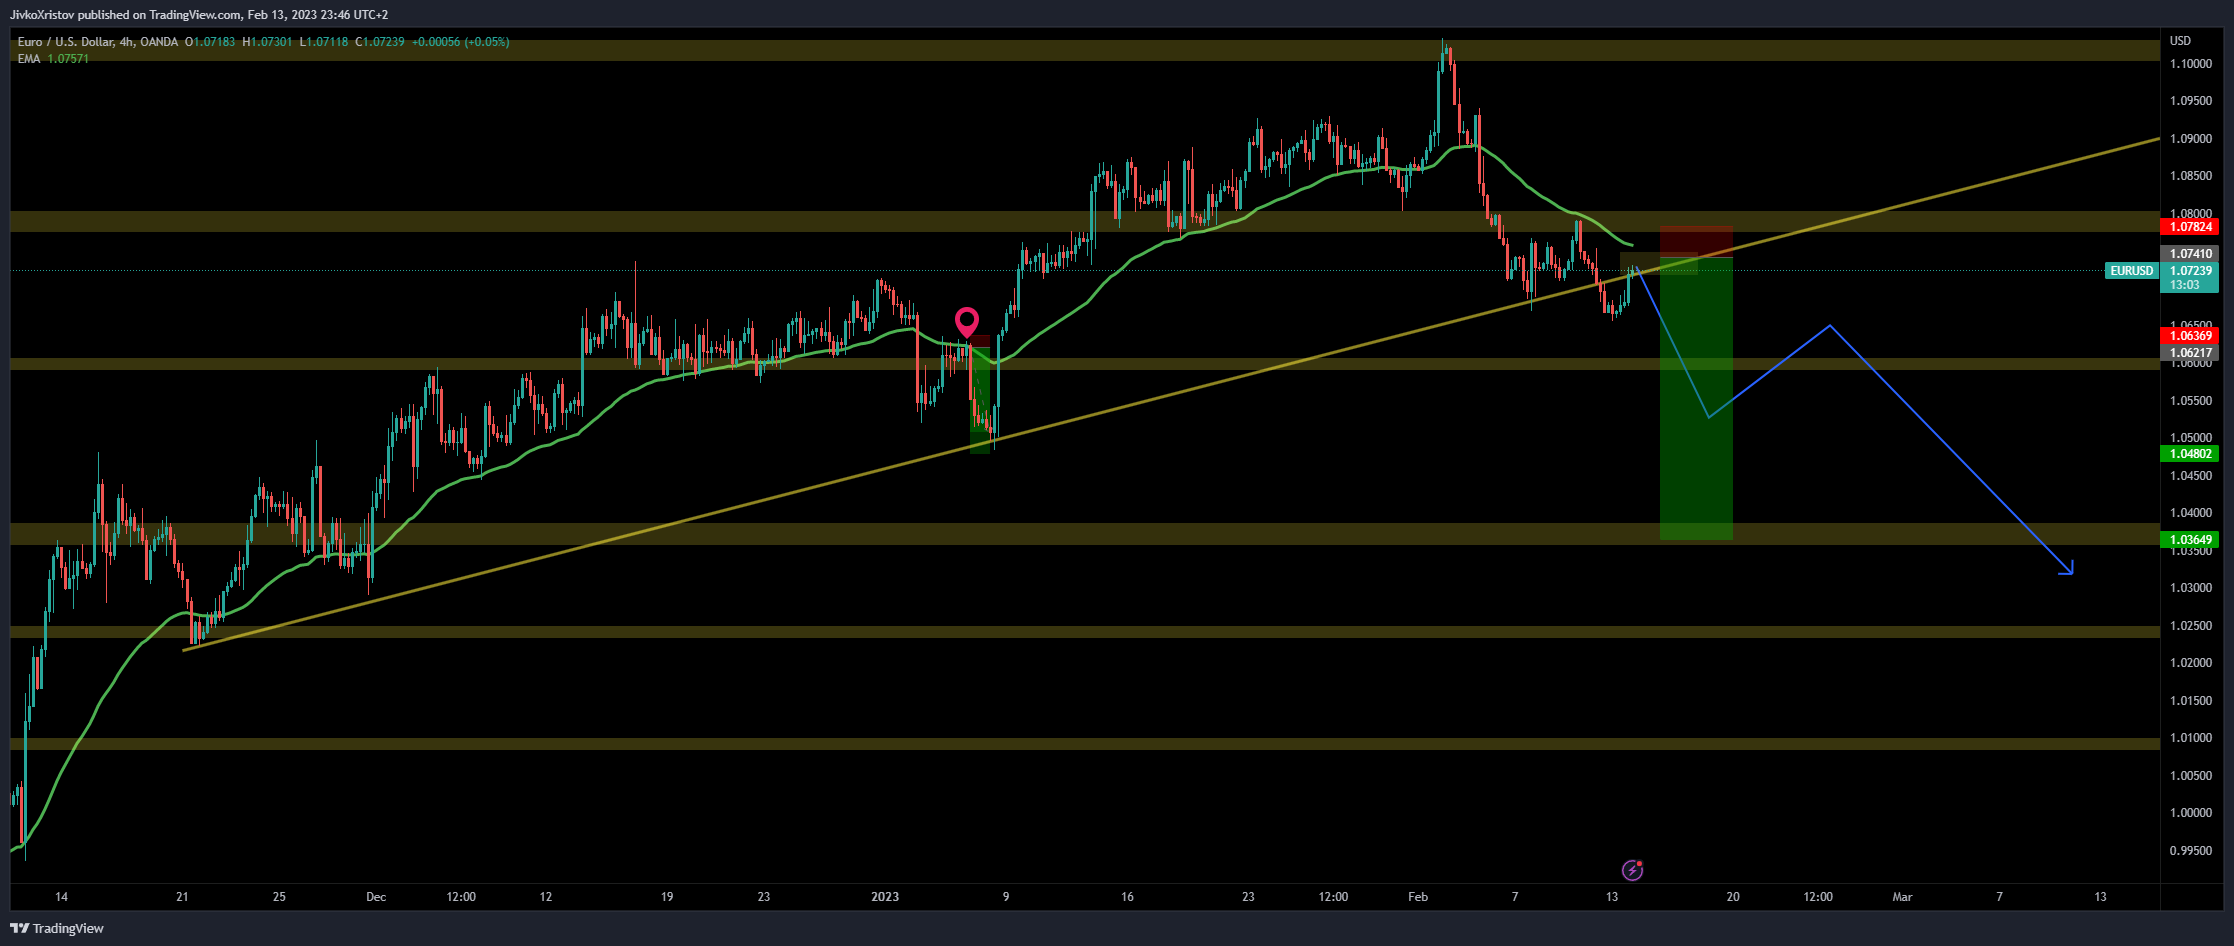Select the large red stop-loss zone
The height and width of the screenshot is (946, 2234).
point(1696,242)
